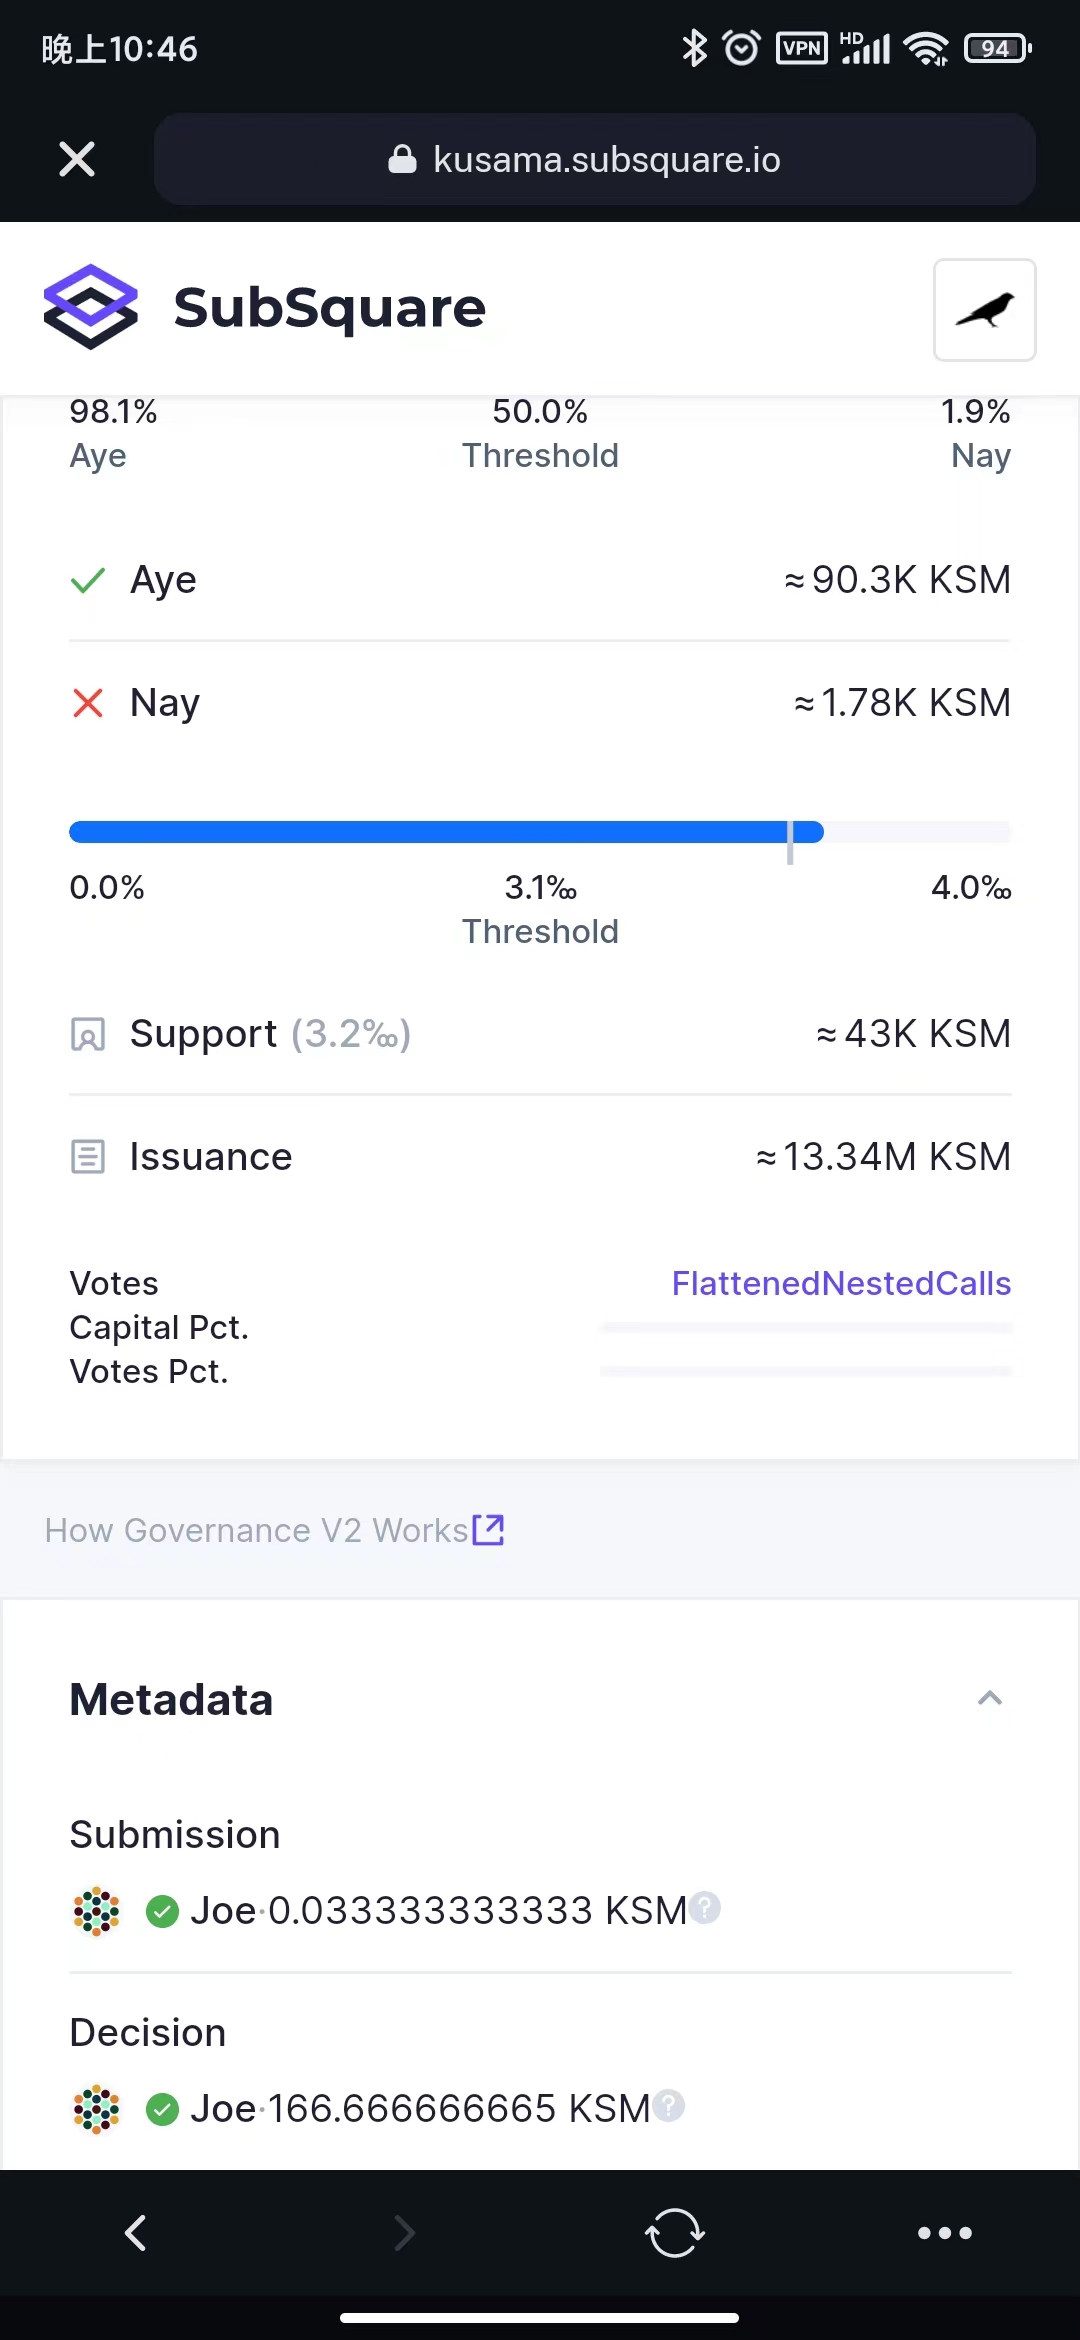Click the green Aye checkmark icon
The height and width of the screenshot is (2340, 1080).
pyautogui.click(x=87, y=580)
